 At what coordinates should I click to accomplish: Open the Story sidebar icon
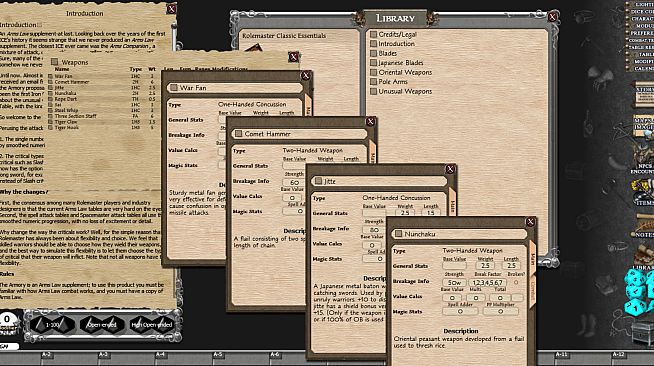644,95
